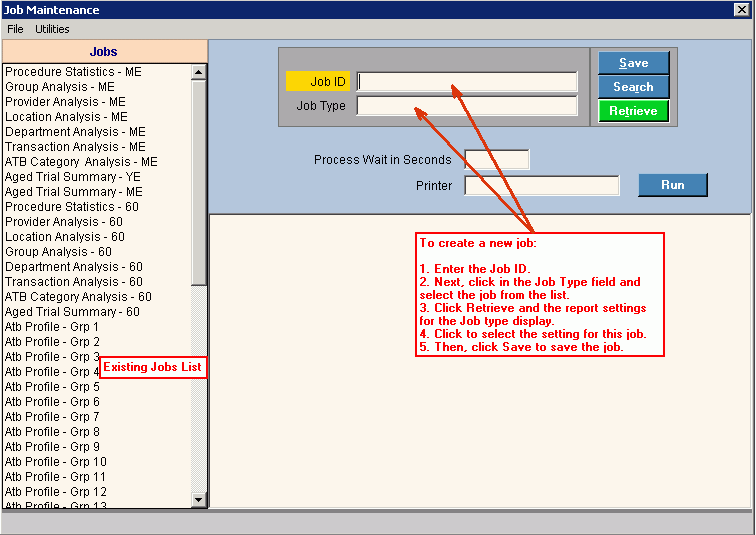Image resolution: width=756 pixels, height=535 pixels.
Task: Open the File menu
Action: (15, 29)
